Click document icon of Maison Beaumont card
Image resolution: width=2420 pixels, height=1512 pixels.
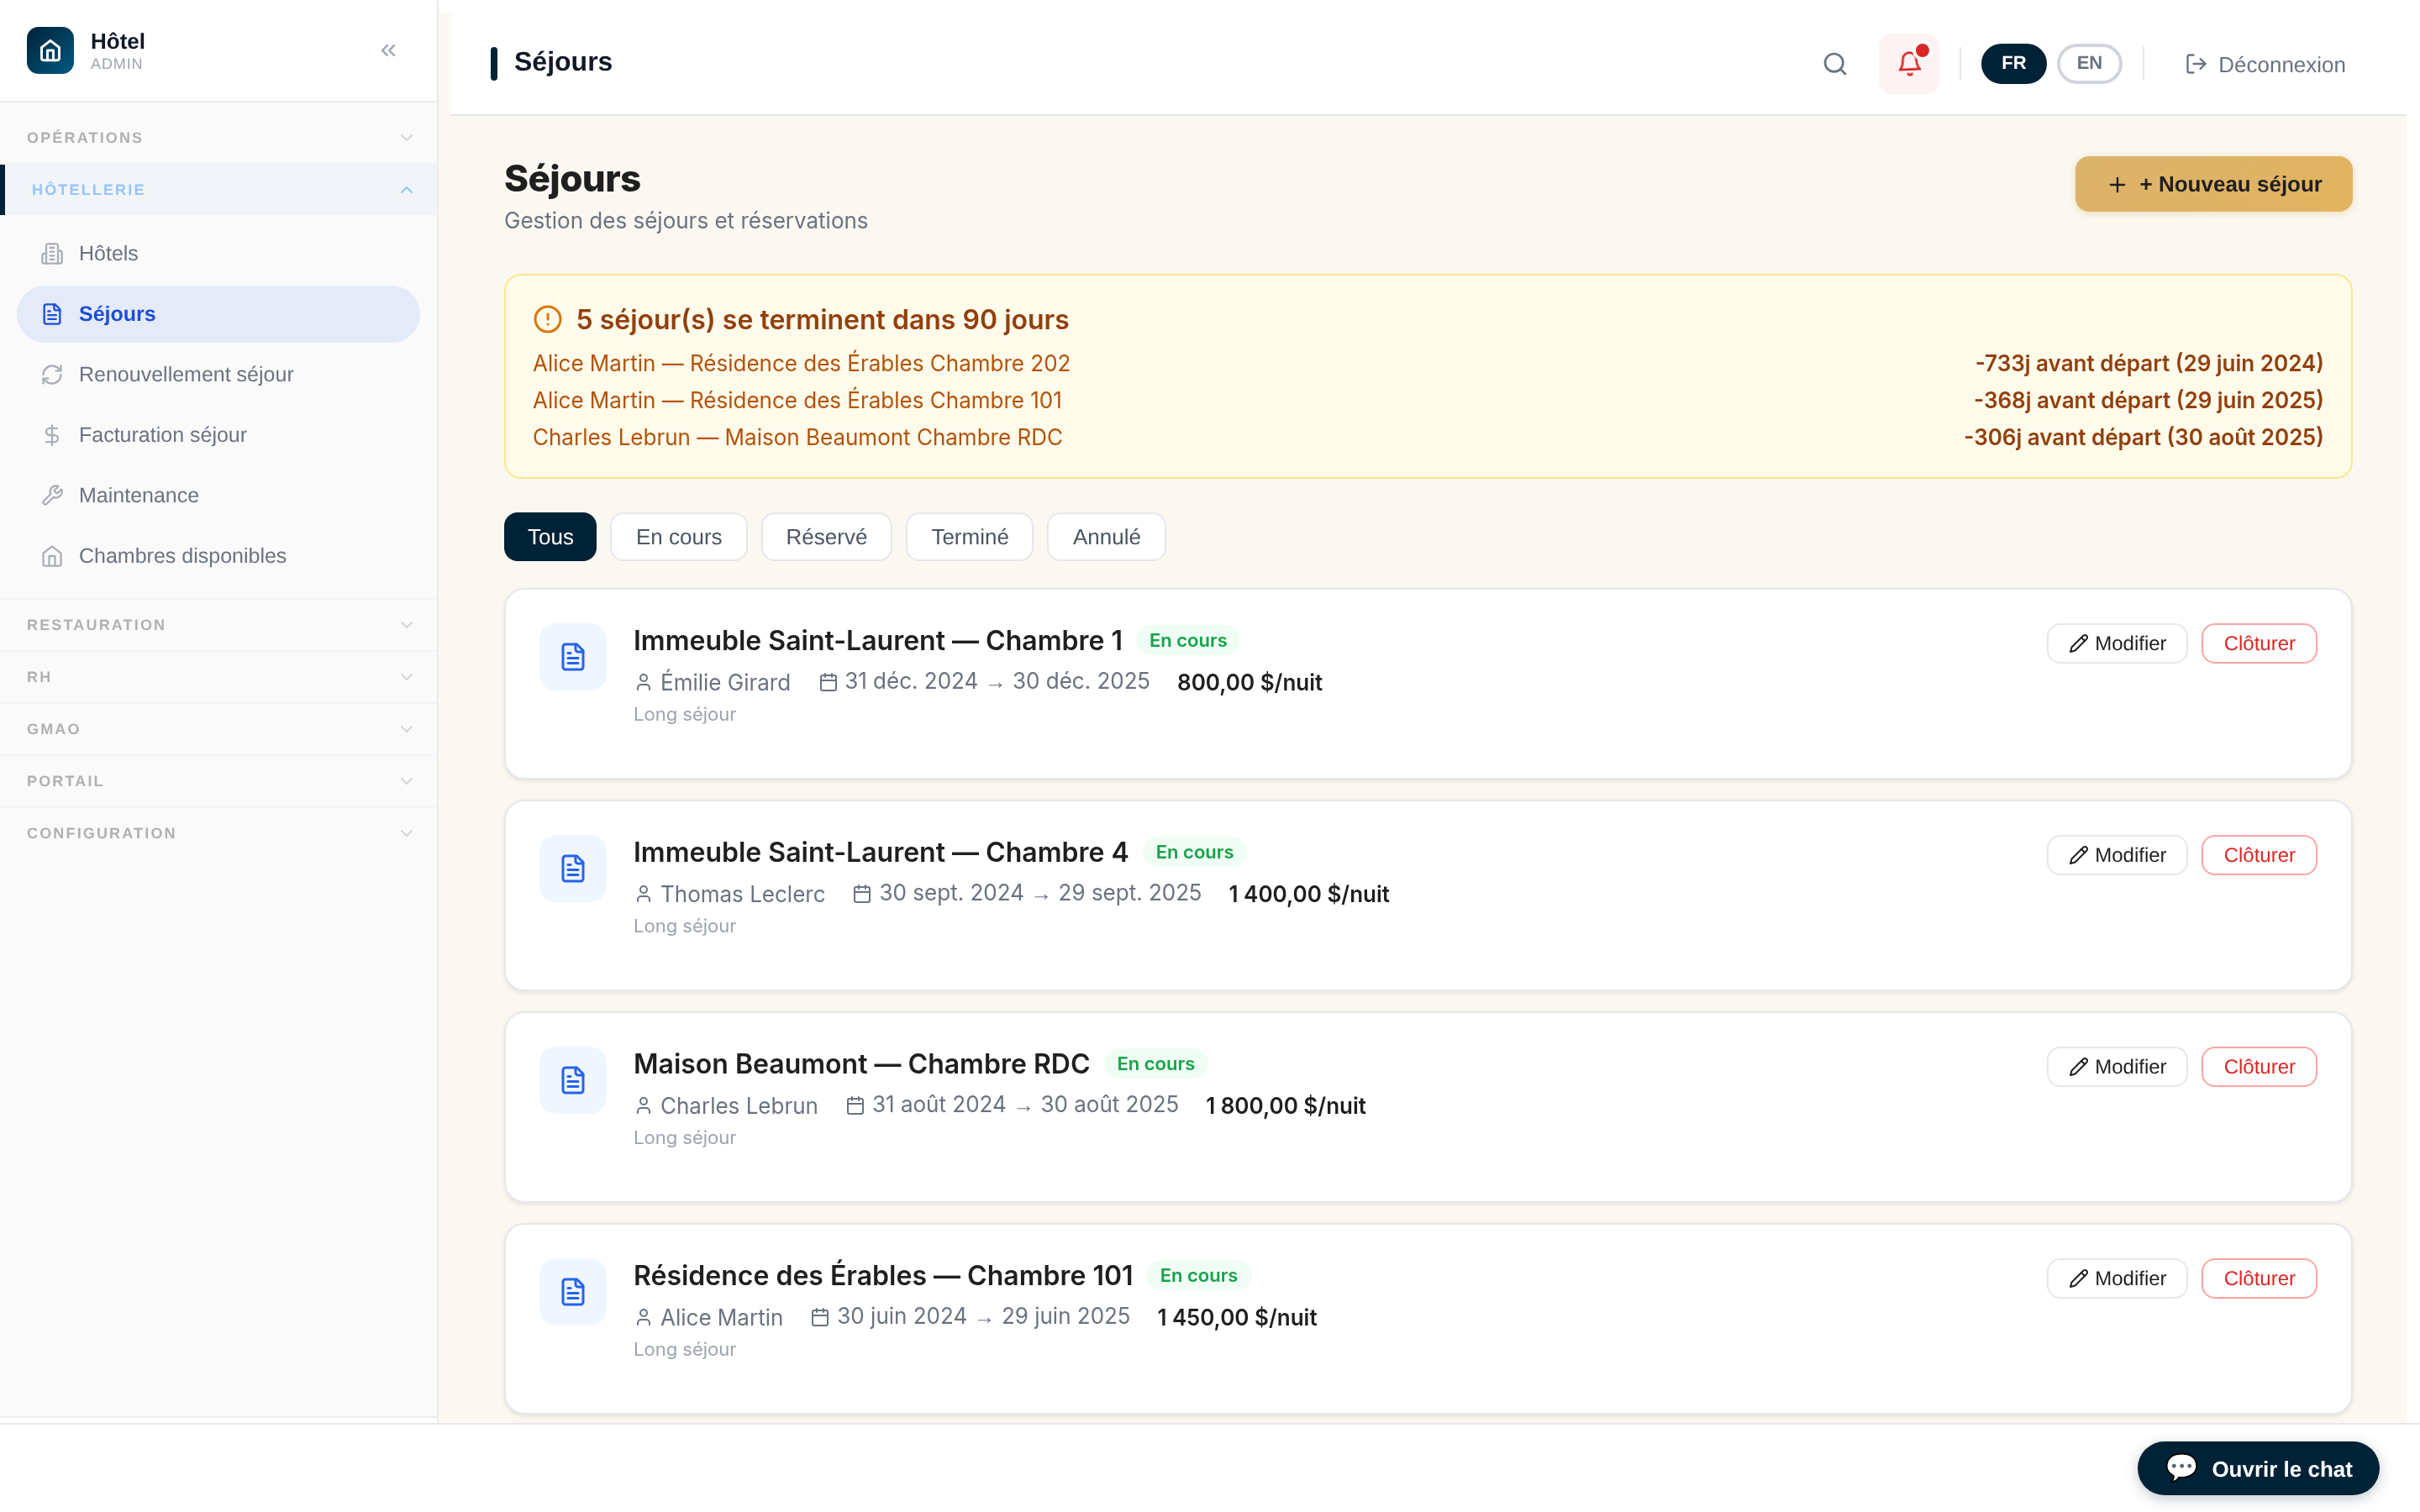(573, 1081)
